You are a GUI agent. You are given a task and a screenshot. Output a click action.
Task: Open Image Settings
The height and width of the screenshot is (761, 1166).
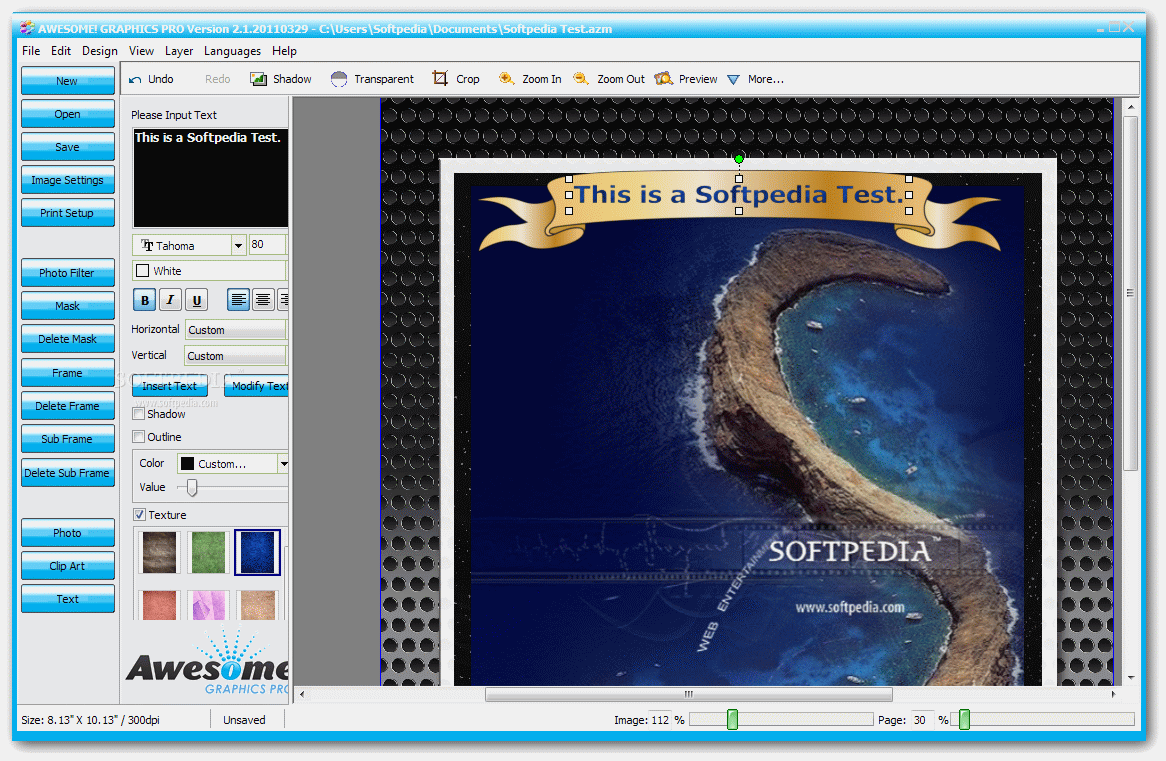(68, 180)
